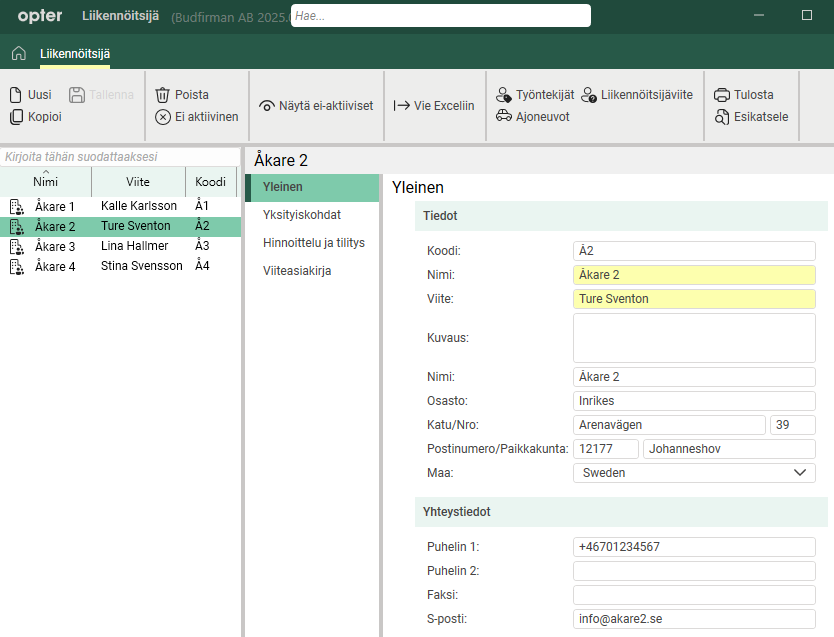Screen dimensions: 834x637
Task: Open Työntekijät employees
Action: (x=534, y=95)
